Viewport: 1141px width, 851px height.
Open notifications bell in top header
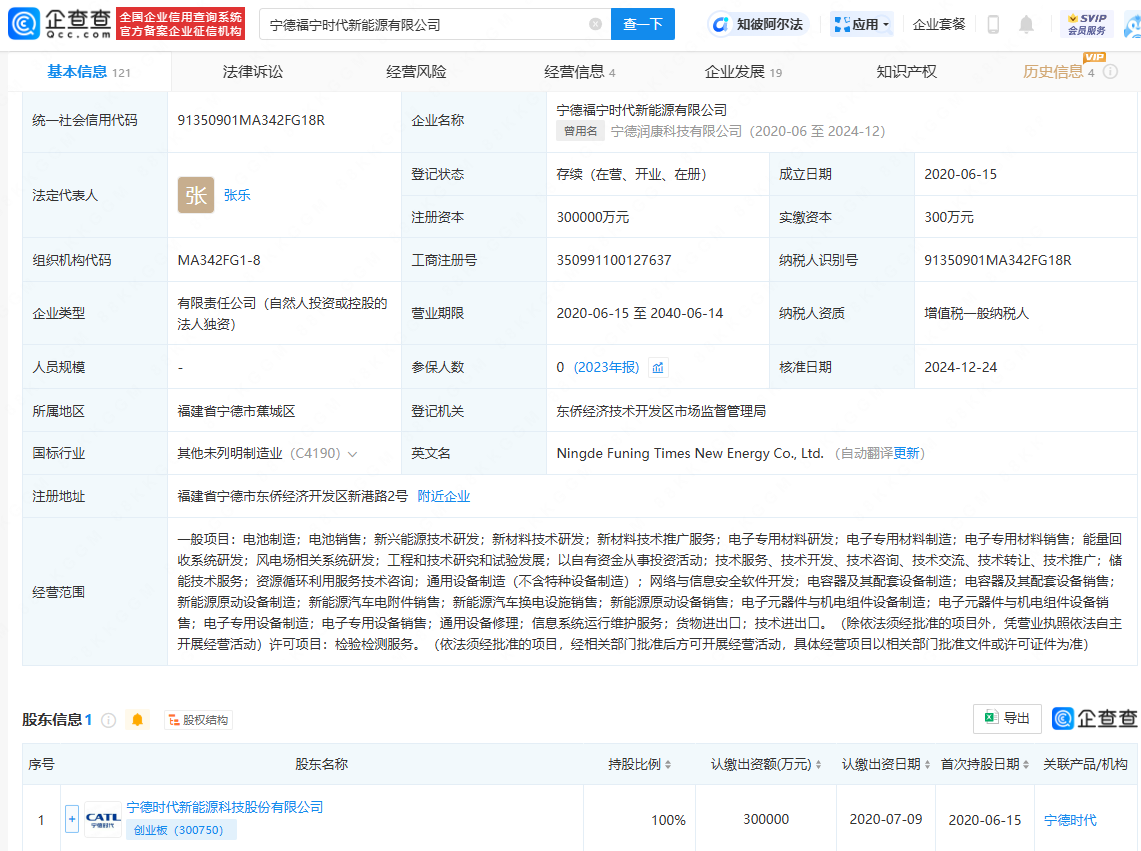(1026, 24)
